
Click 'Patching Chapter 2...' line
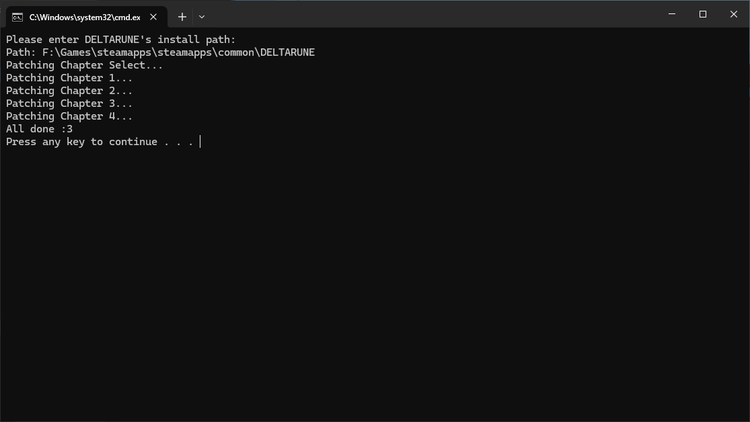coord(69,91)
